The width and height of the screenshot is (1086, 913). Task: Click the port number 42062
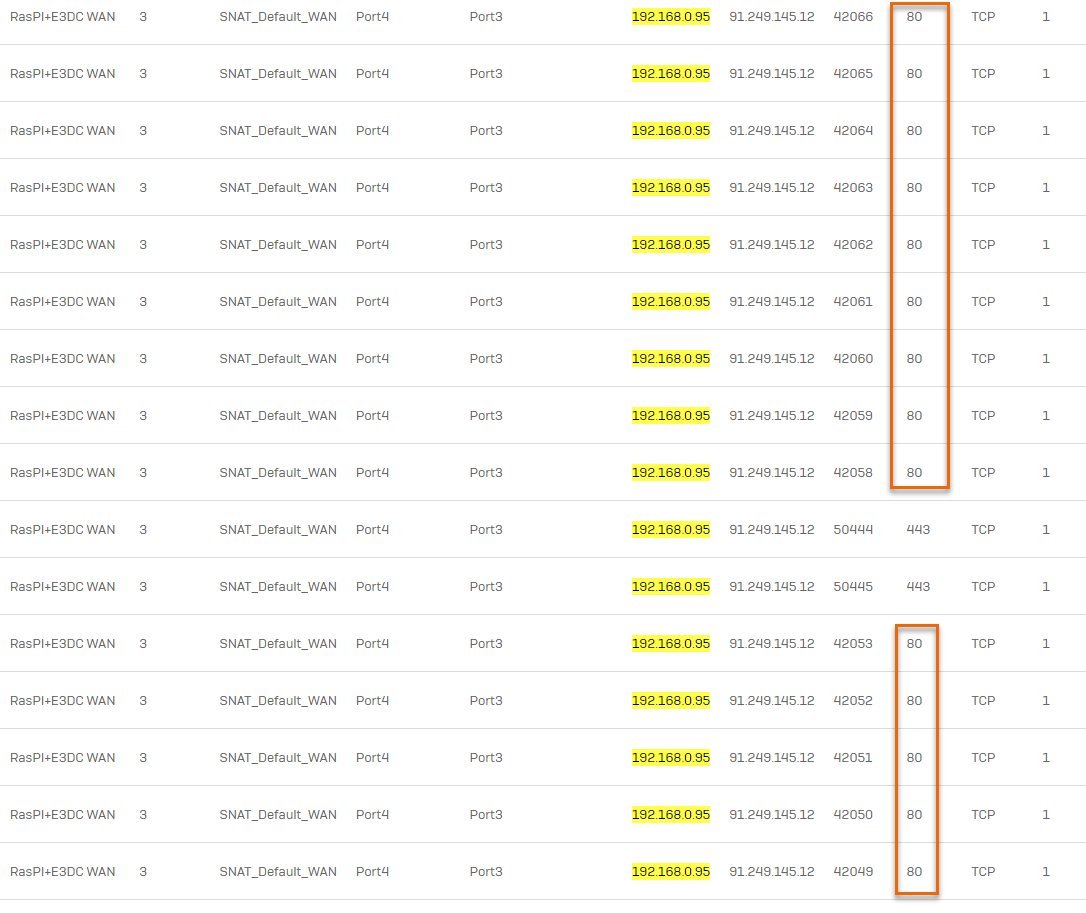click(x=853, y=245)
